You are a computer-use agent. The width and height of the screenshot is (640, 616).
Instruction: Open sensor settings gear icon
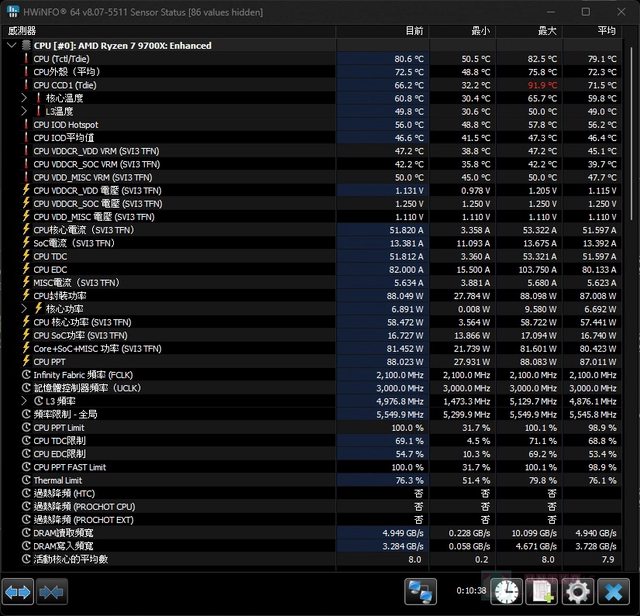click(578, 591)
